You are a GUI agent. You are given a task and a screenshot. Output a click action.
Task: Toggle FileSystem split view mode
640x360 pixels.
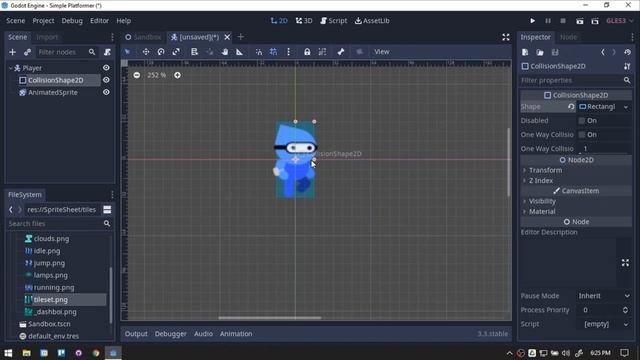[x=107, y=209]
